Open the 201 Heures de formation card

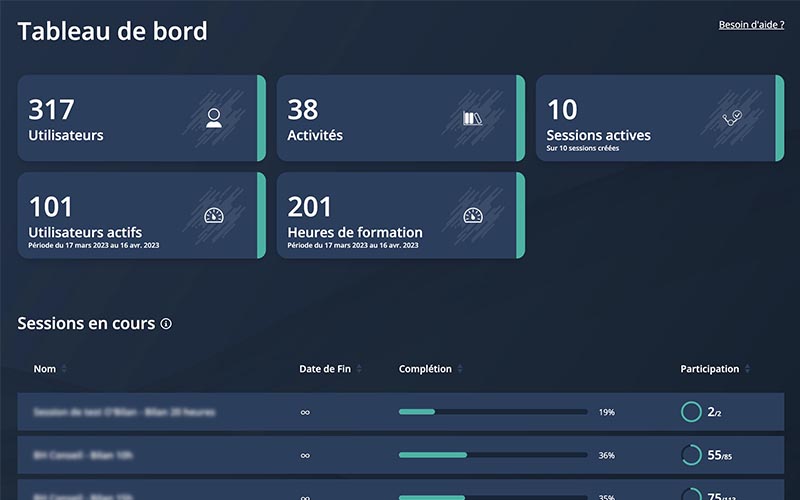pos(401,215)
